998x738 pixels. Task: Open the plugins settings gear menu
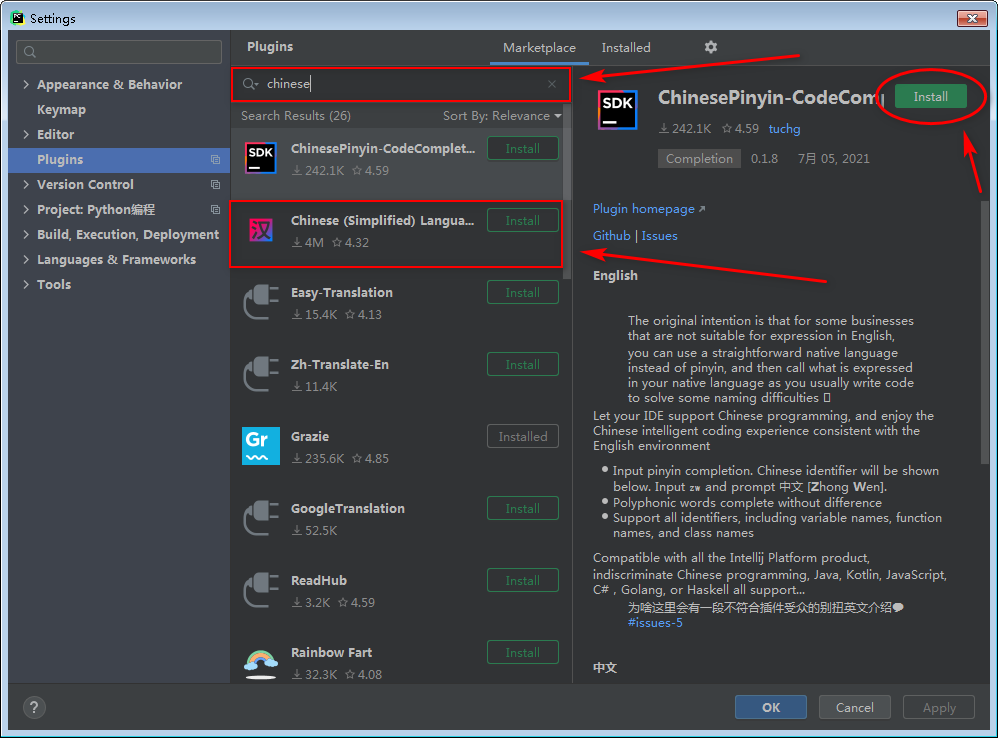tap(711, 47)
